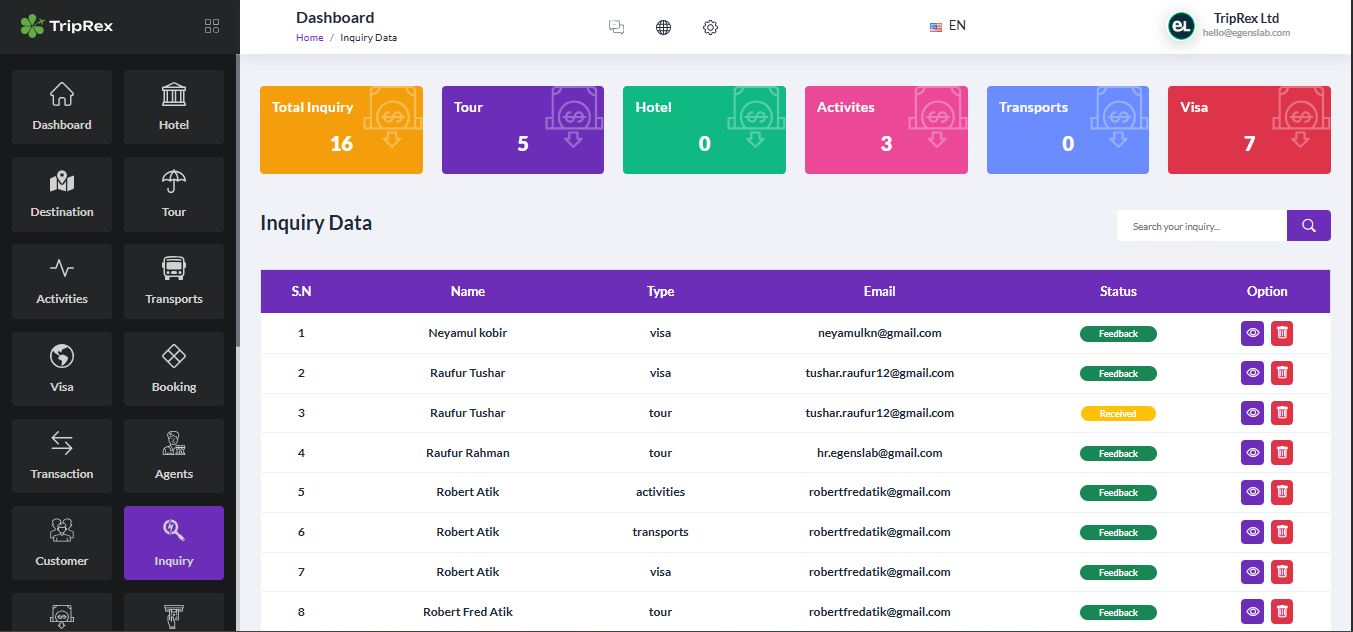This screenshot has height=632, width=1353.
Task: View Robert Fred Atik's inquiry details
Action: coord(1252,611)
